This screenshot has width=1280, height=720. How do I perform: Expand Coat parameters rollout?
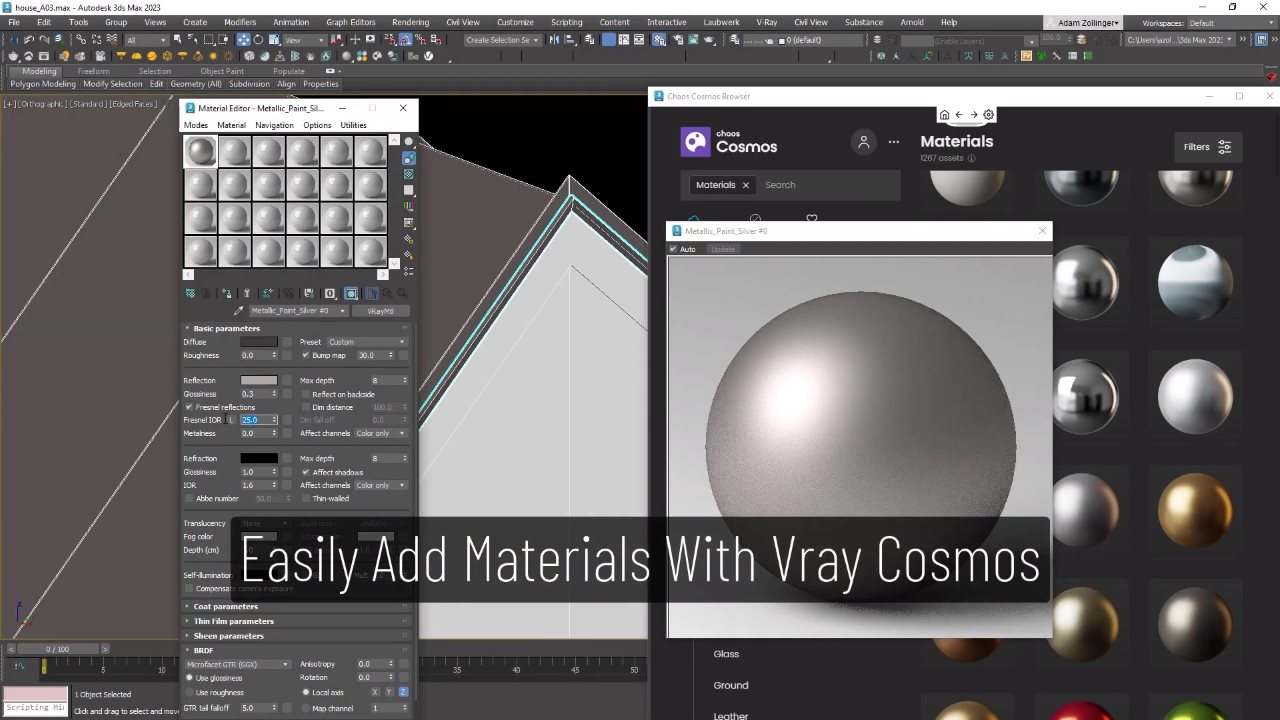click(x=226, y=606)
